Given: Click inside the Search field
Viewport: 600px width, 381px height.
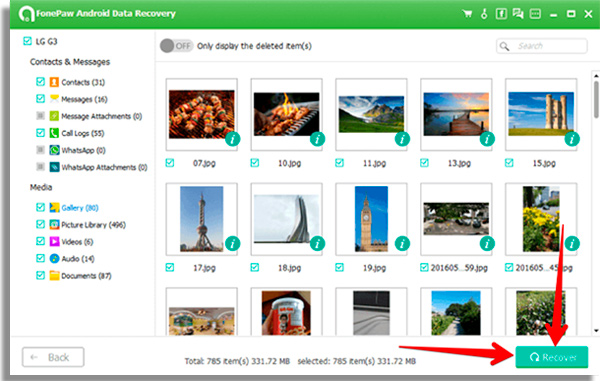Looking at the screenshot, I should [x=541, y=46].
